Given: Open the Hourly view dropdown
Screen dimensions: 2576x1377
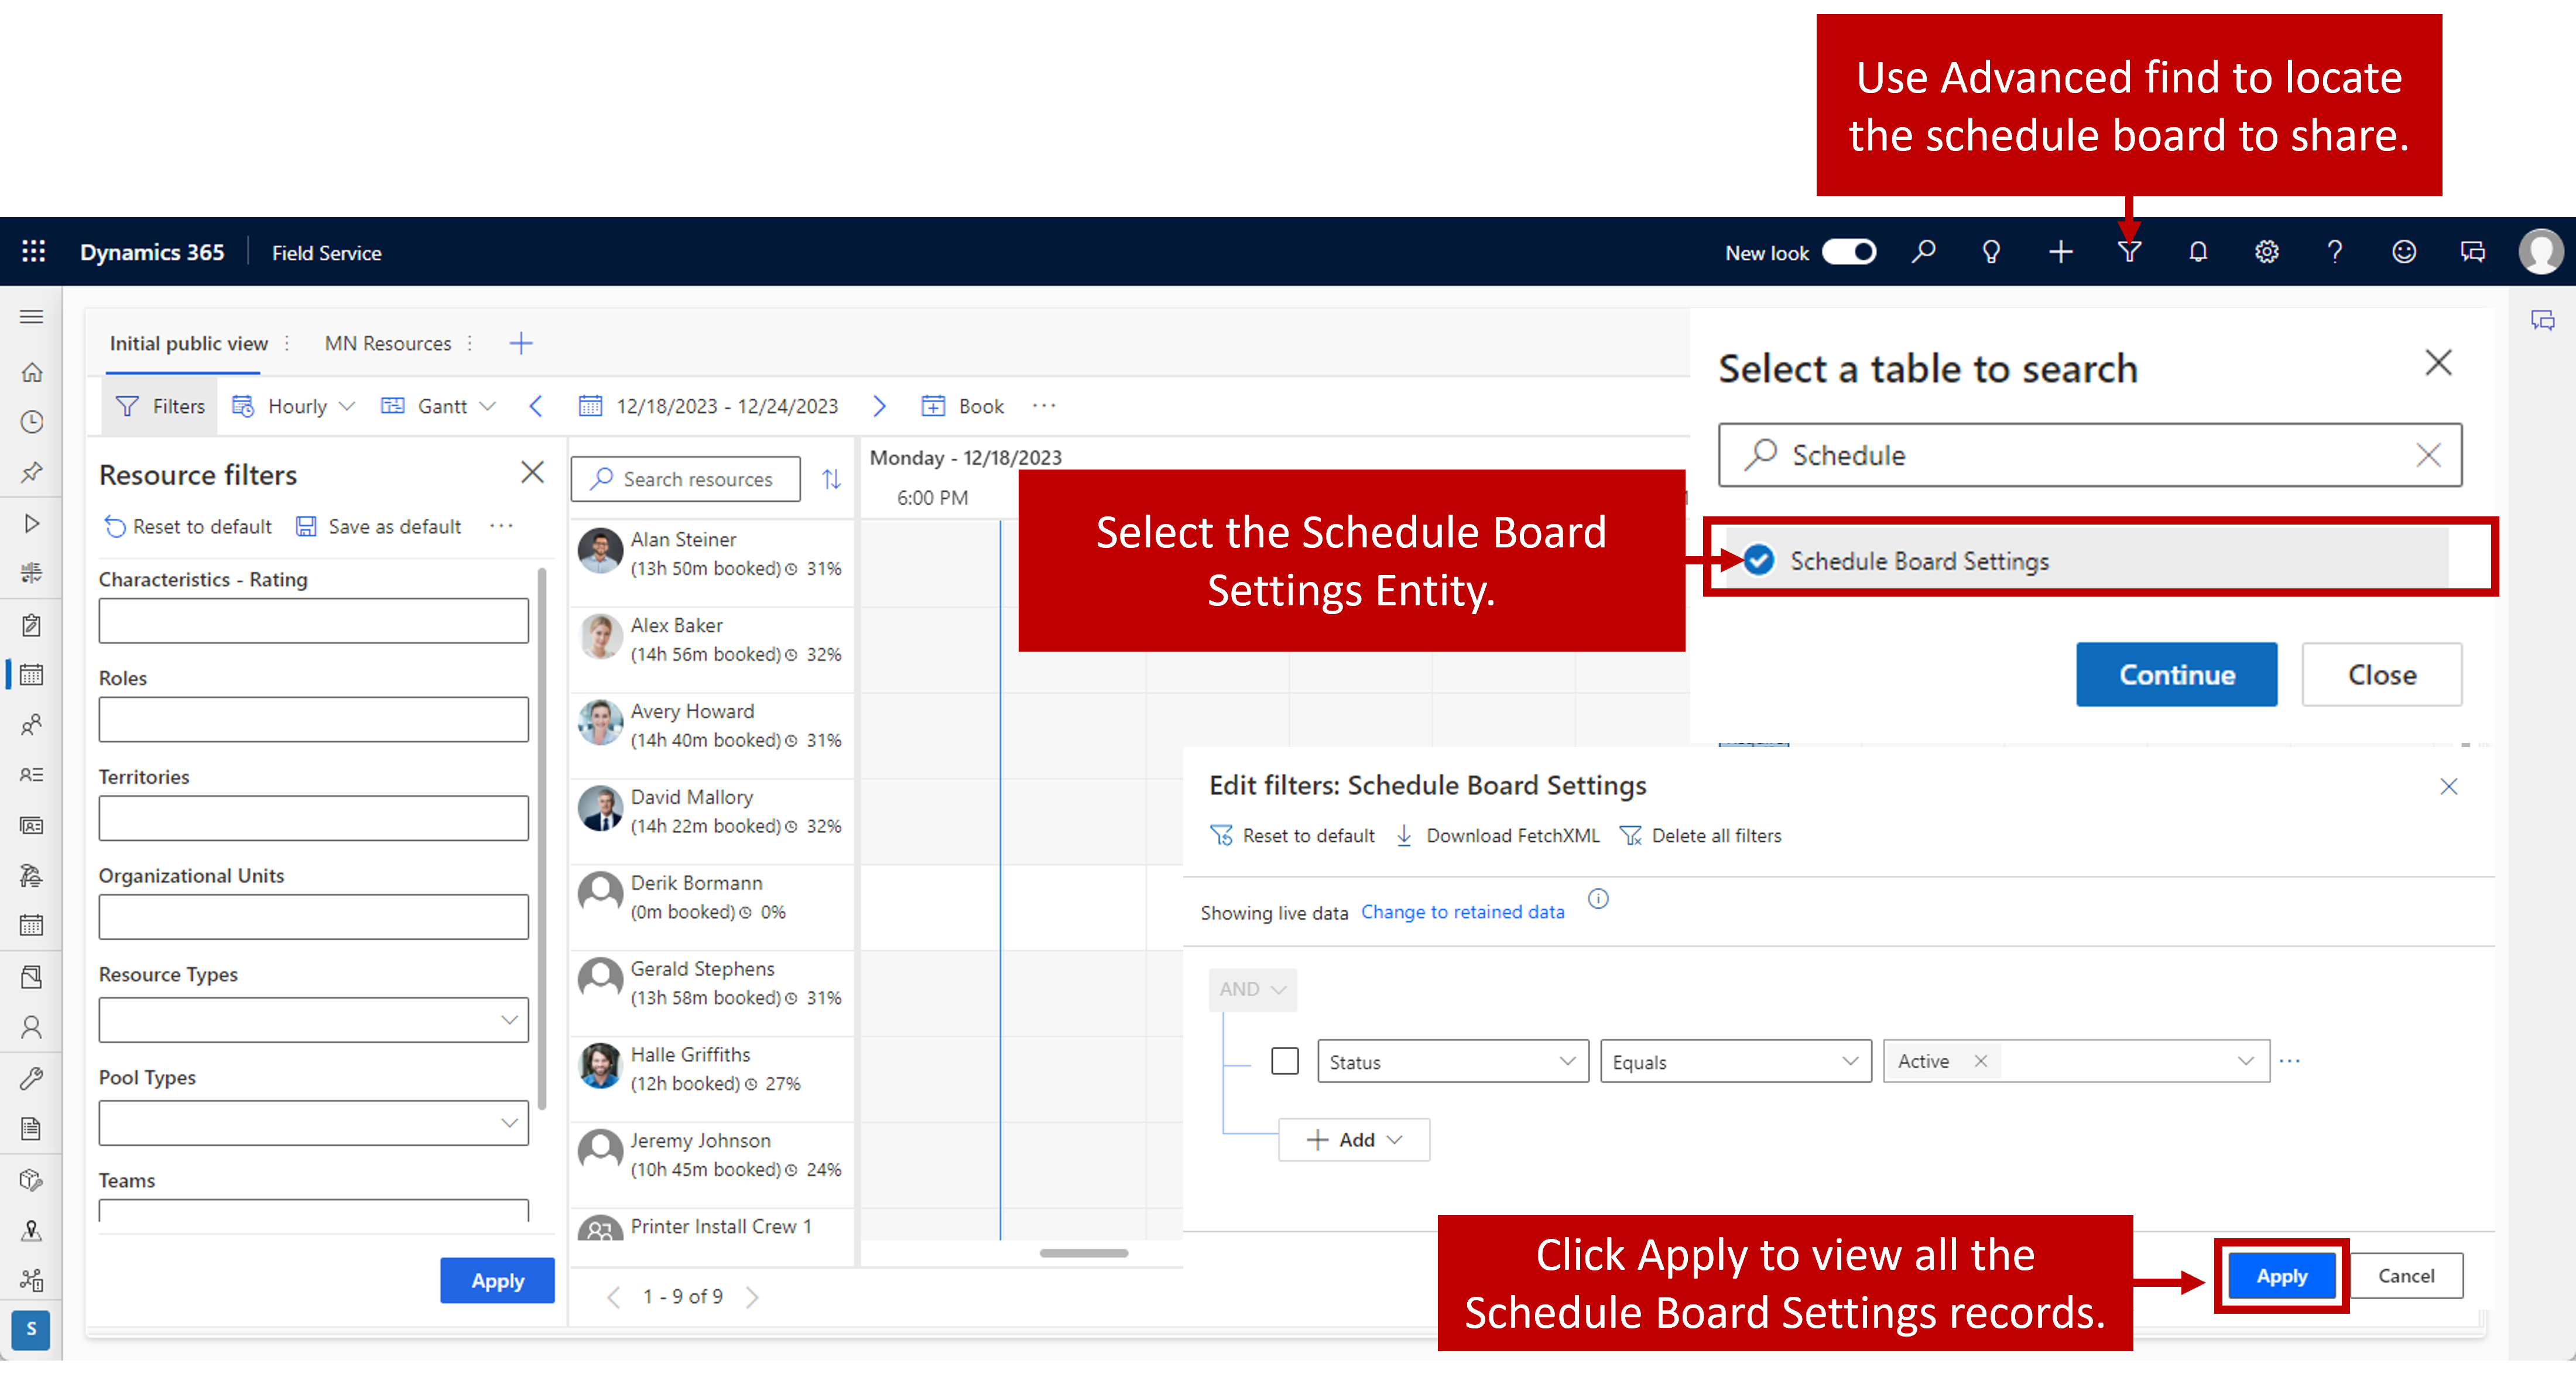Looking at the screenshot, I should pos(293,406).
